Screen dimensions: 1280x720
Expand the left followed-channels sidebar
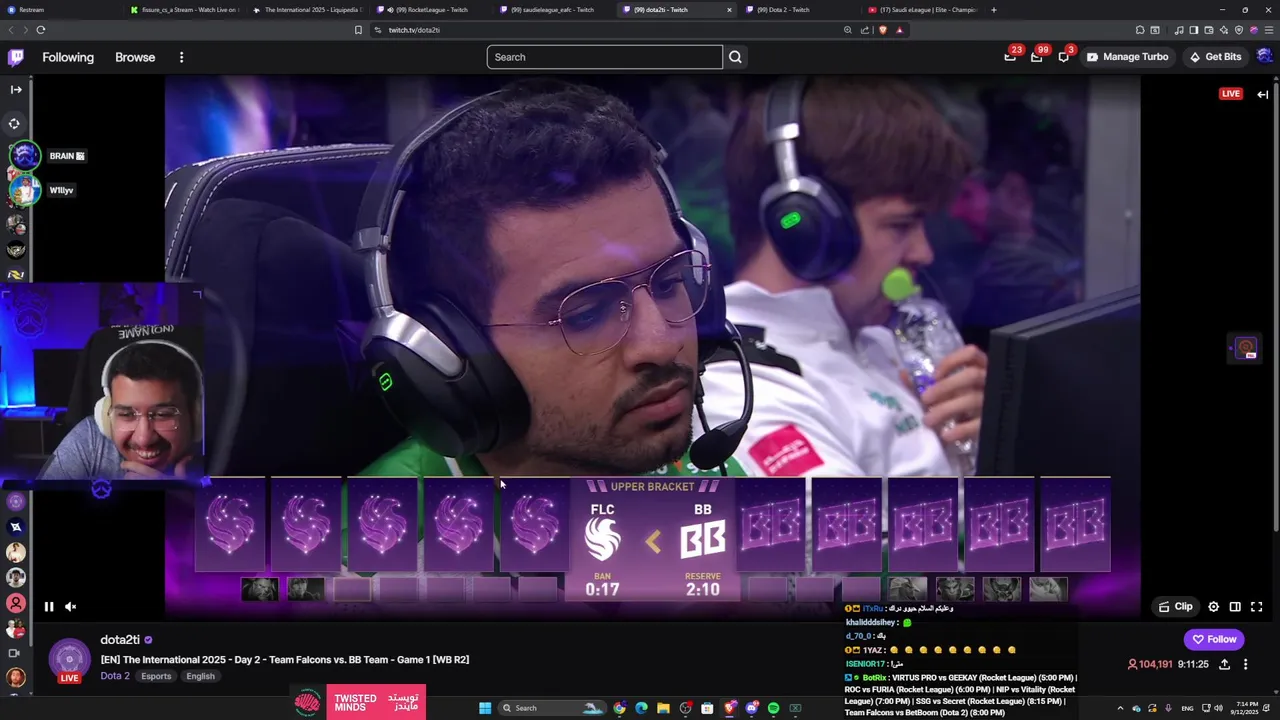tap(15, 90)
